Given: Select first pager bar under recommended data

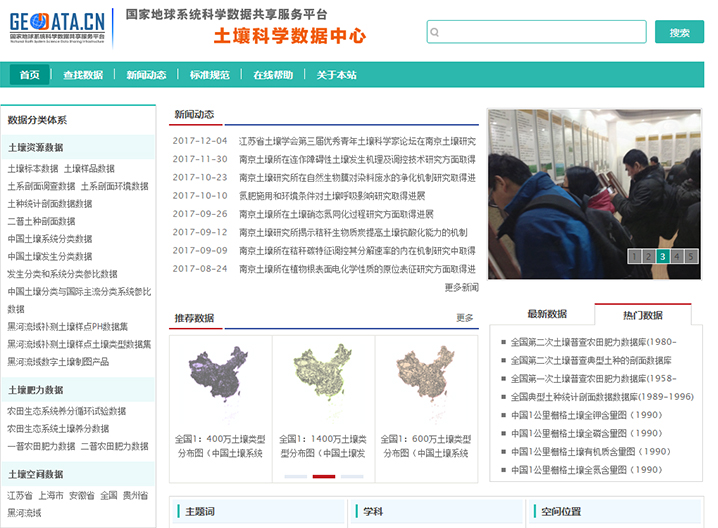Looking at the screenshot, I should coord(295,477).
